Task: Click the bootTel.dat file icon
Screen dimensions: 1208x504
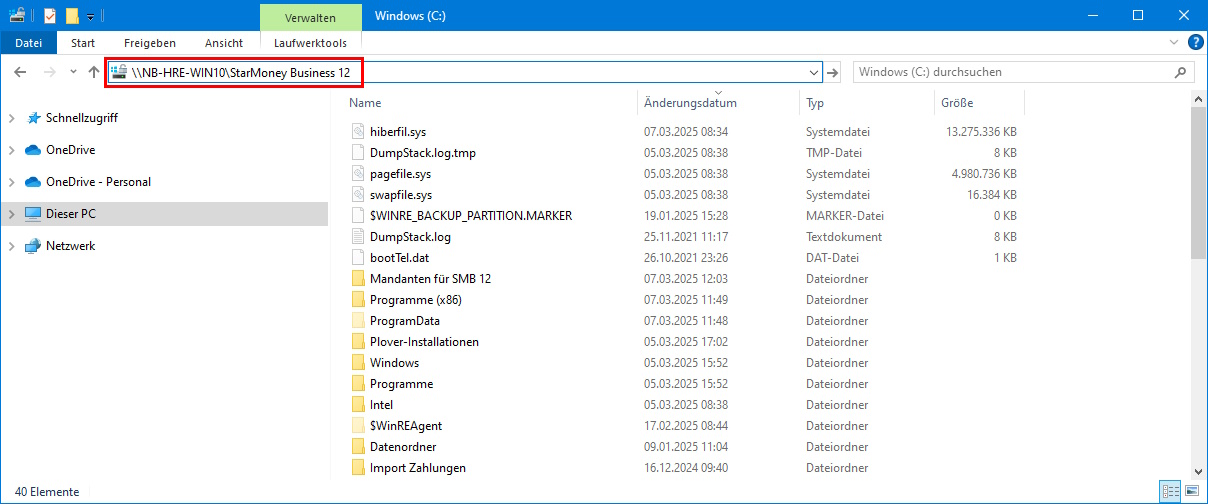Action: point(359,257)
